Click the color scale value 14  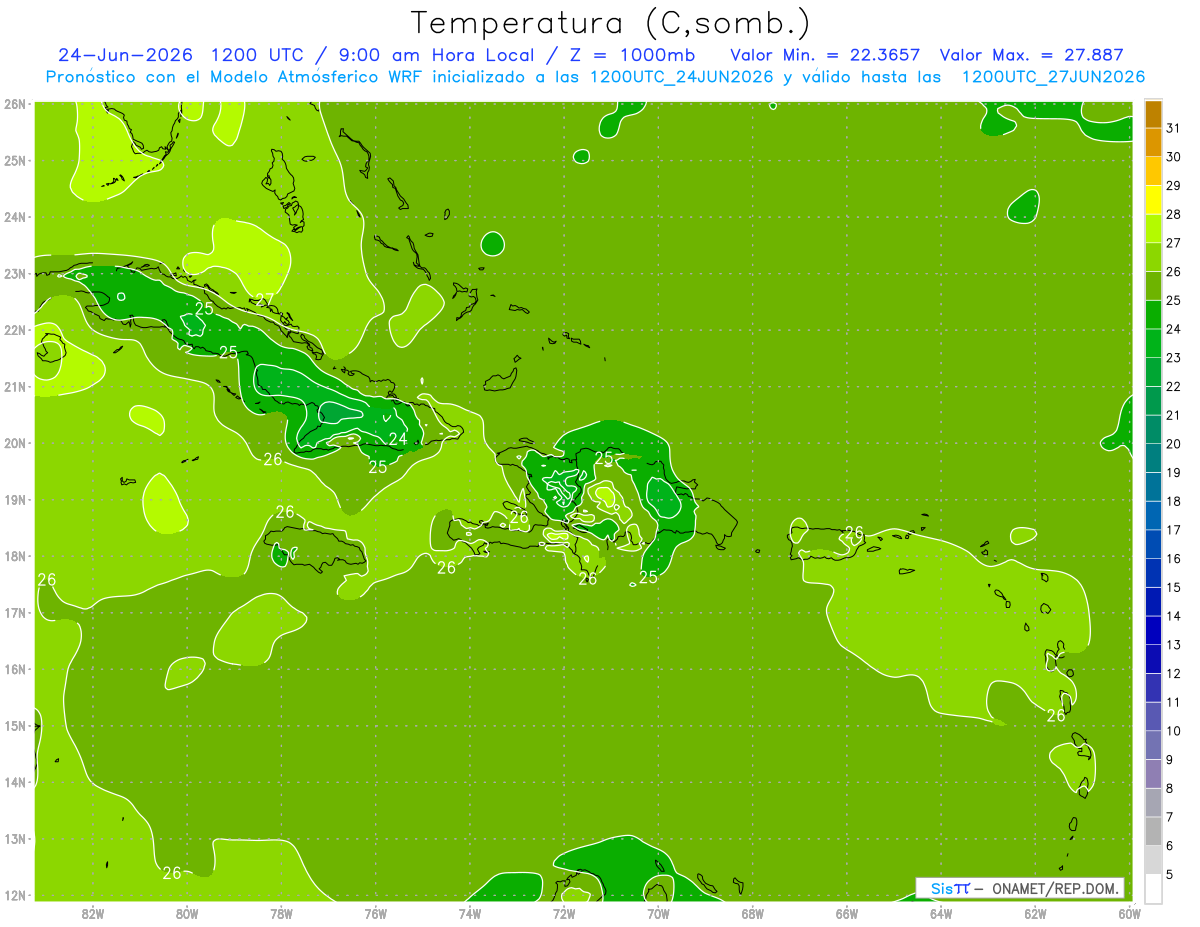1173,616
